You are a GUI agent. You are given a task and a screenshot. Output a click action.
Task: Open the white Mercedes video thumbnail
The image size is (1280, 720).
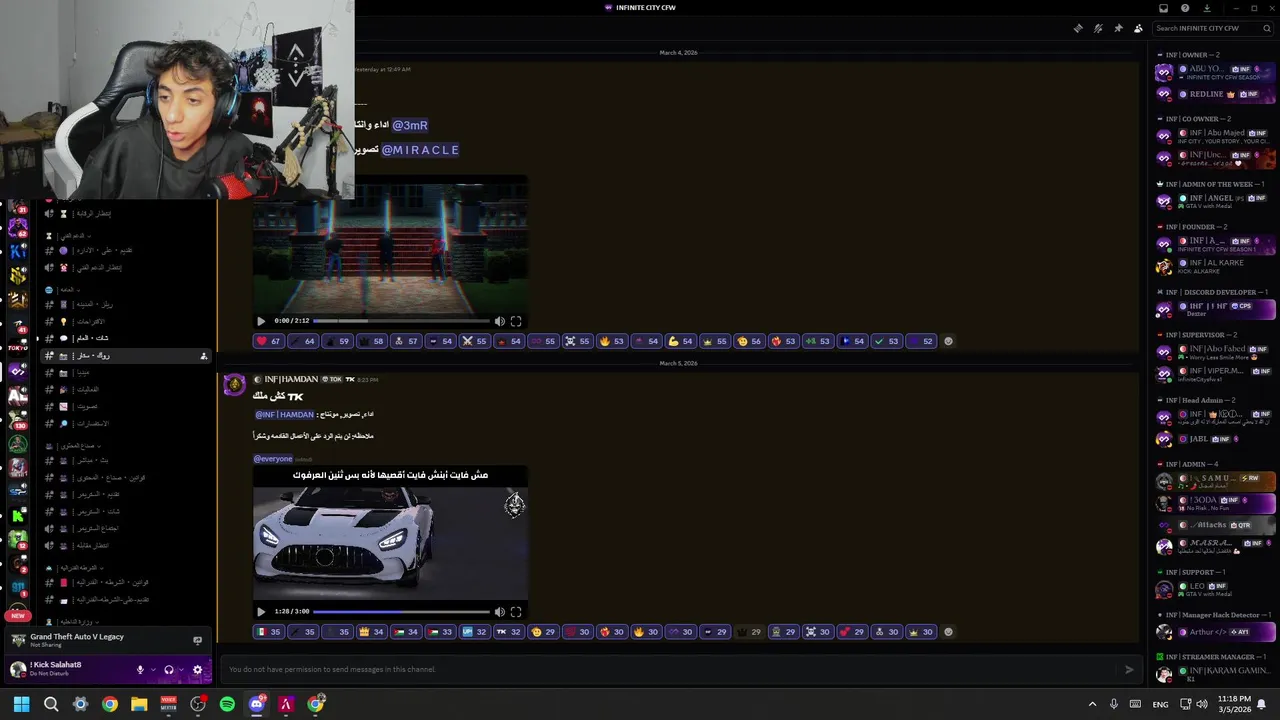pos(390,532)
